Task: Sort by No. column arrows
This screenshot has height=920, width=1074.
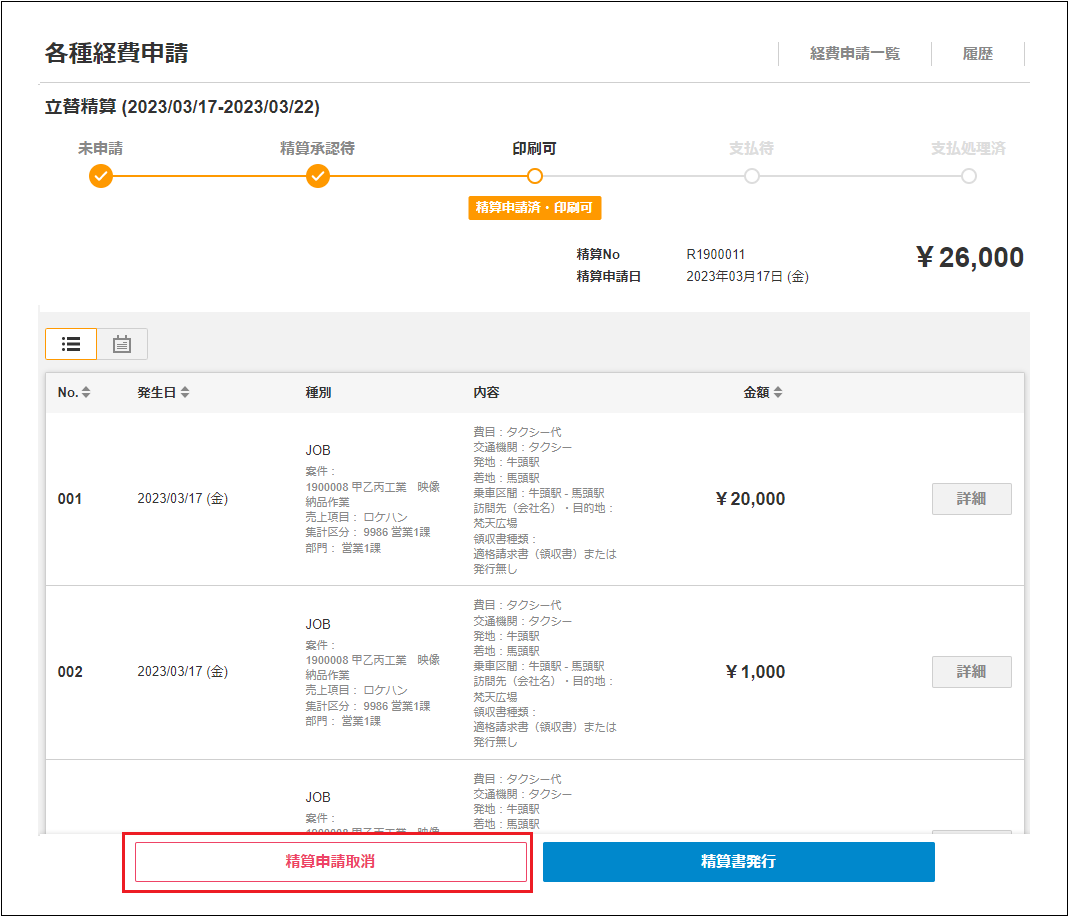Action: coord(86,393)
